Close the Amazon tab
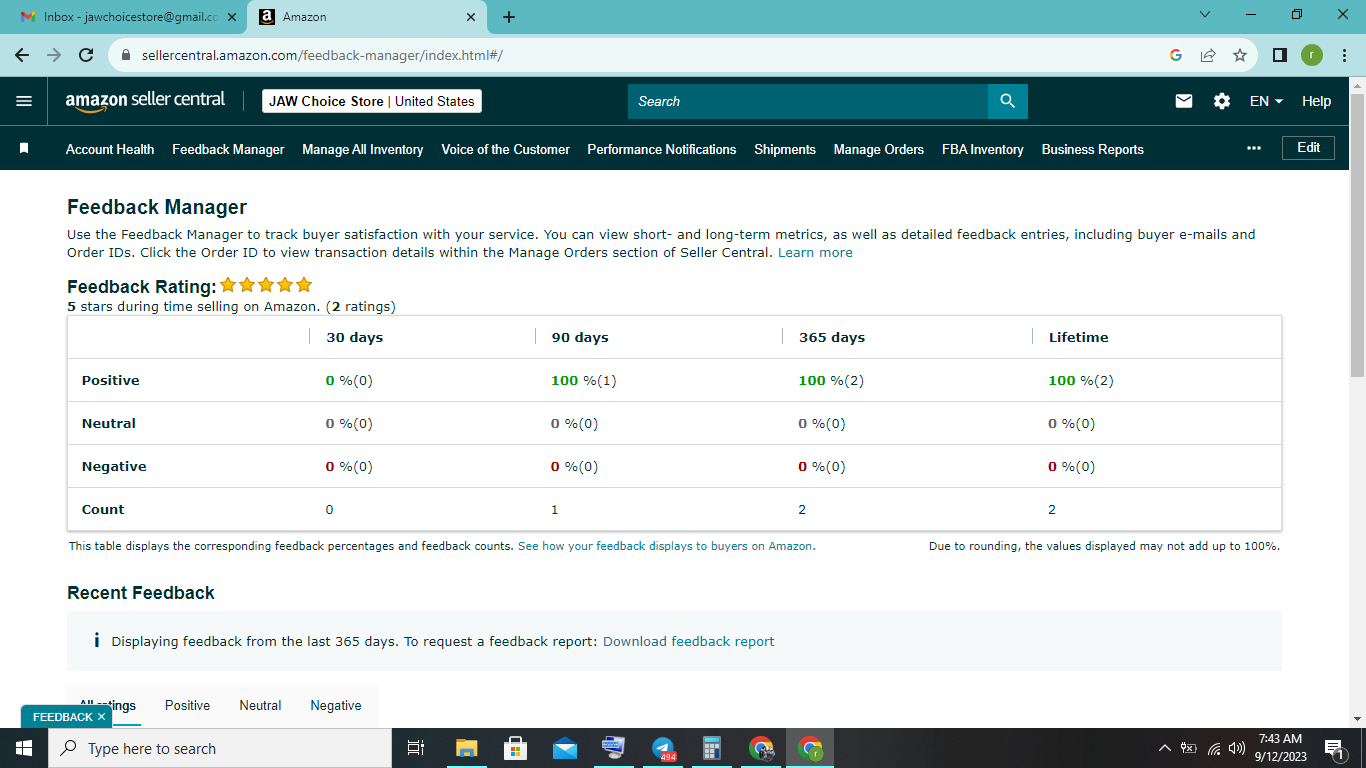This screenshot has height=768, width=1366. click(x=471, y=17)
